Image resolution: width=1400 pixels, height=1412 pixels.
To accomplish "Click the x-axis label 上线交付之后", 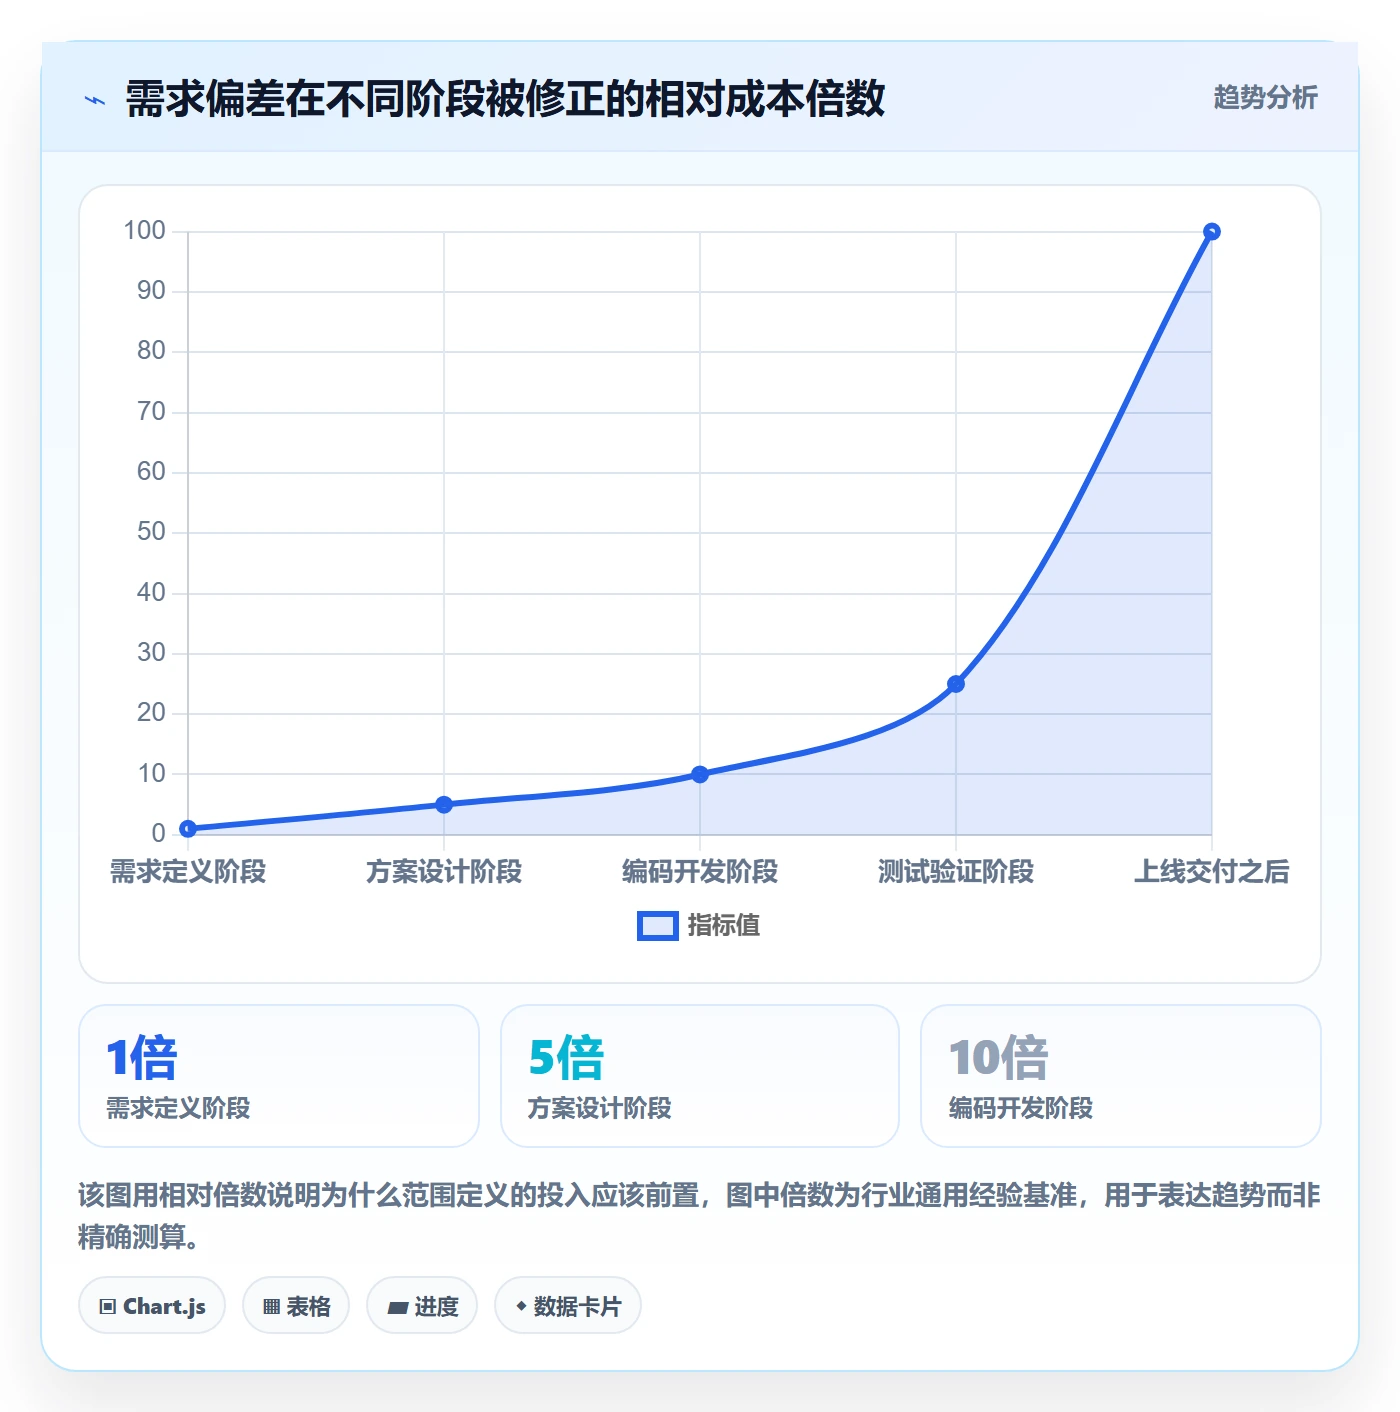I will pos(1212,872).
